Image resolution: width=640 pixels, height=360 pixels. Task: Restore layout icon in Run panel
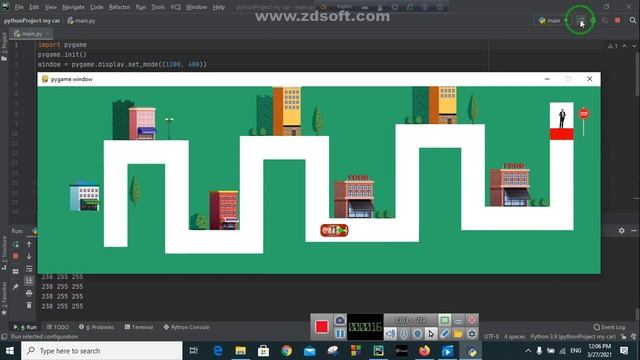[x=16, y=271]
